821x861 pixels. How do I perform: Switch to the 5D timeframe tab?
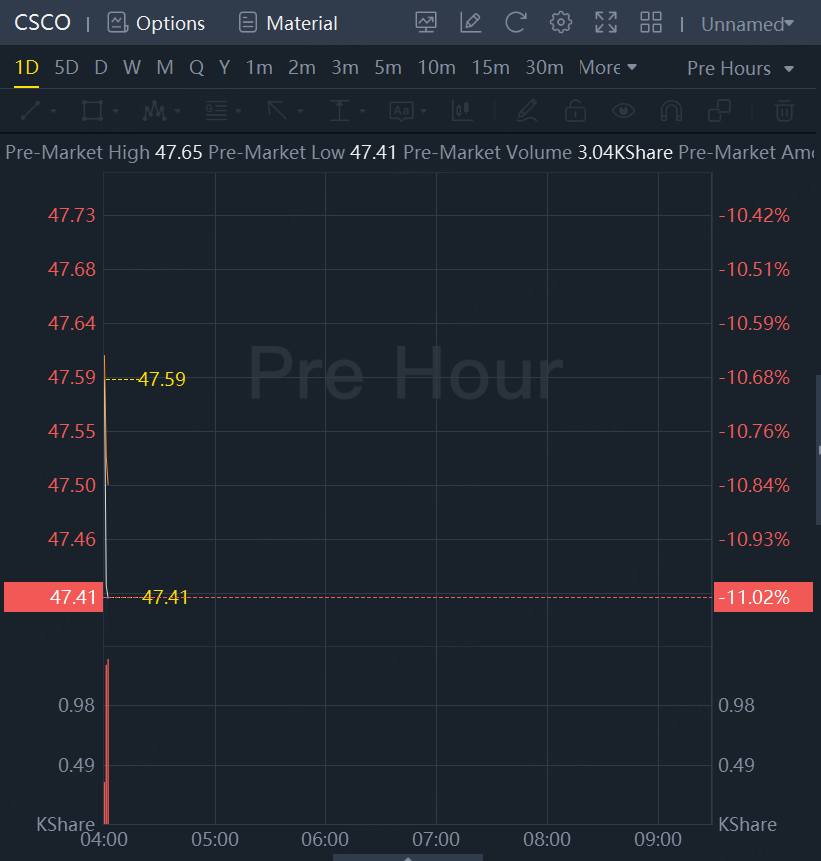click(66, 67)
